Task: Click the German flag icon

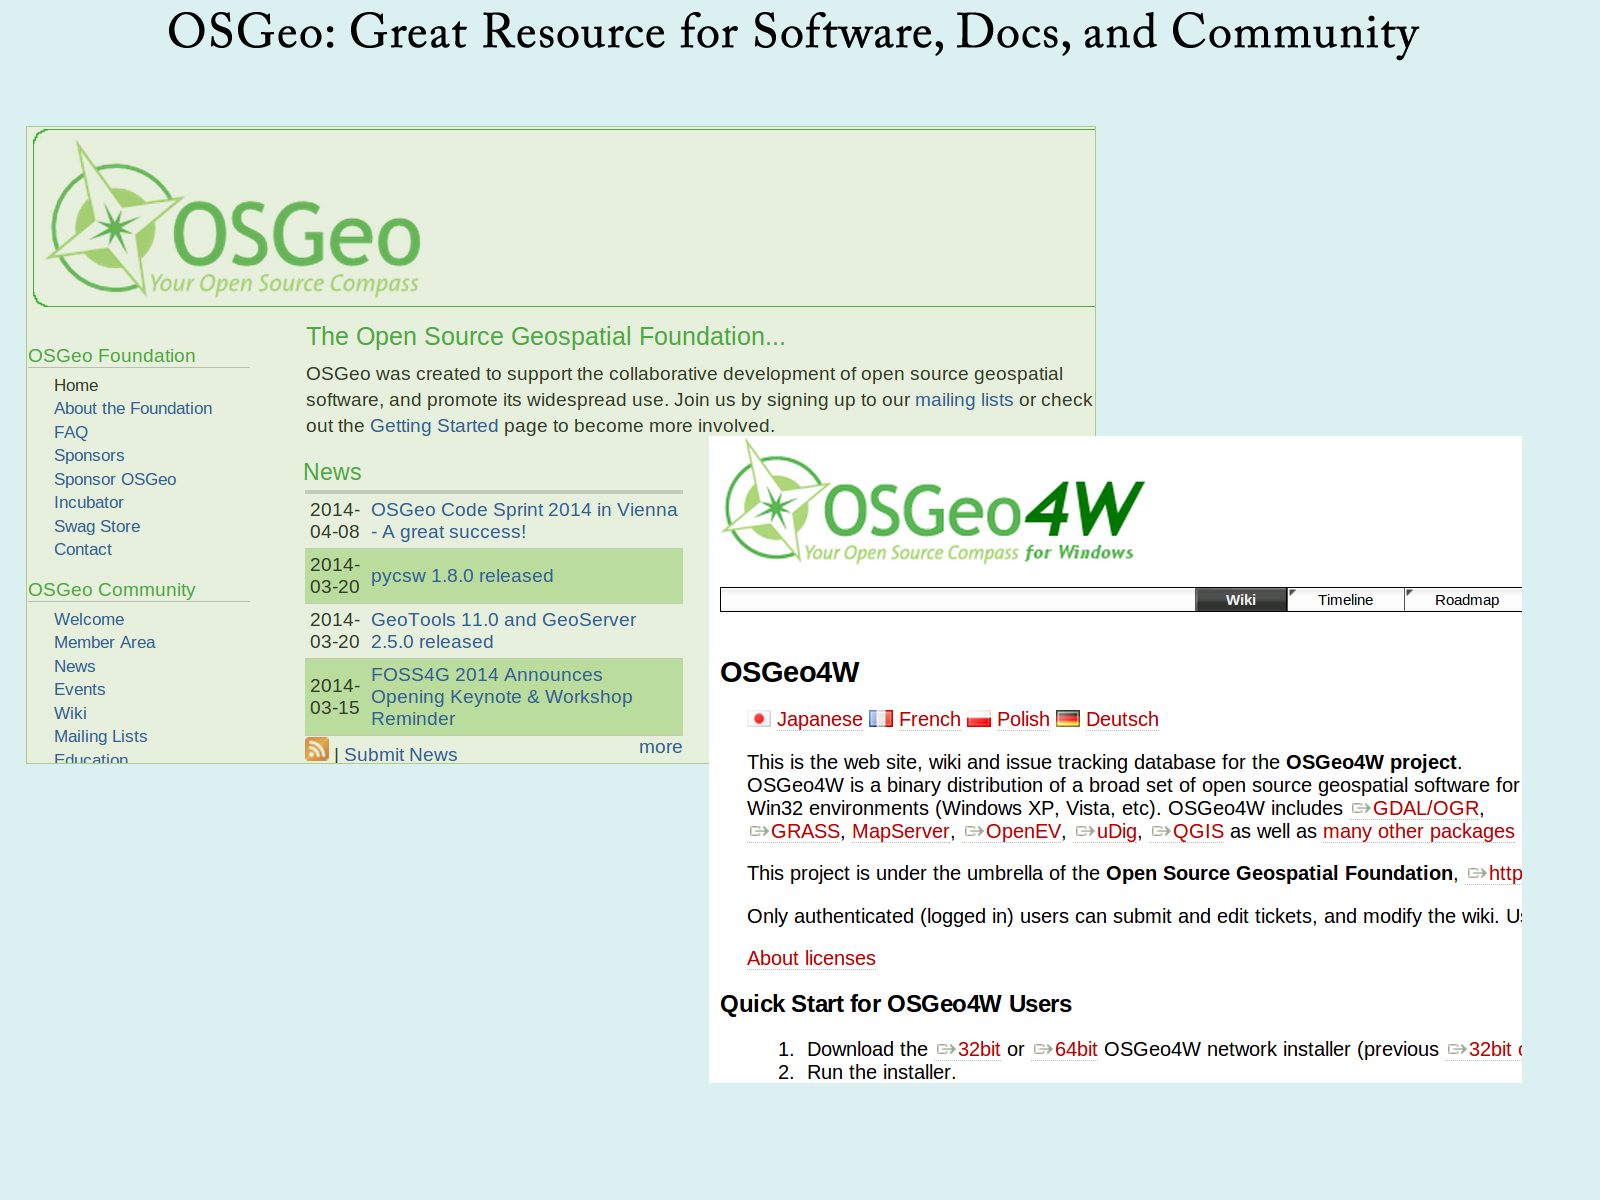Action: click(1068, 719)
